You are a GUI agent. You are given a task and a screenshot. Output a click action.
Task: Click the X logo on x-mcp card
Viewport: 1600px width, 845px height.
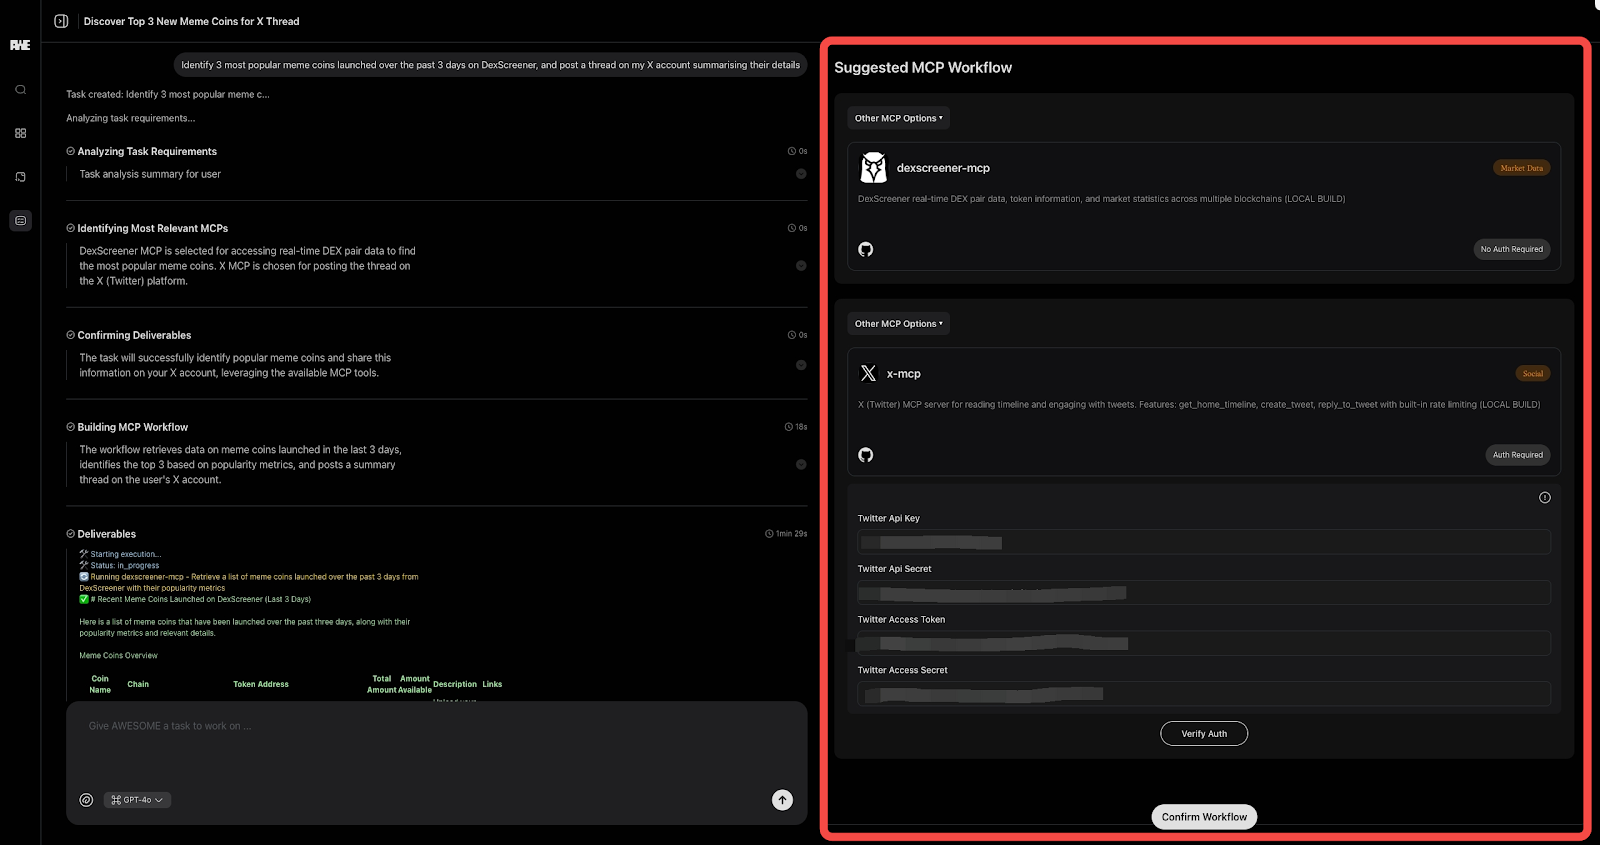pyautogui.click(x=868, y=373)
